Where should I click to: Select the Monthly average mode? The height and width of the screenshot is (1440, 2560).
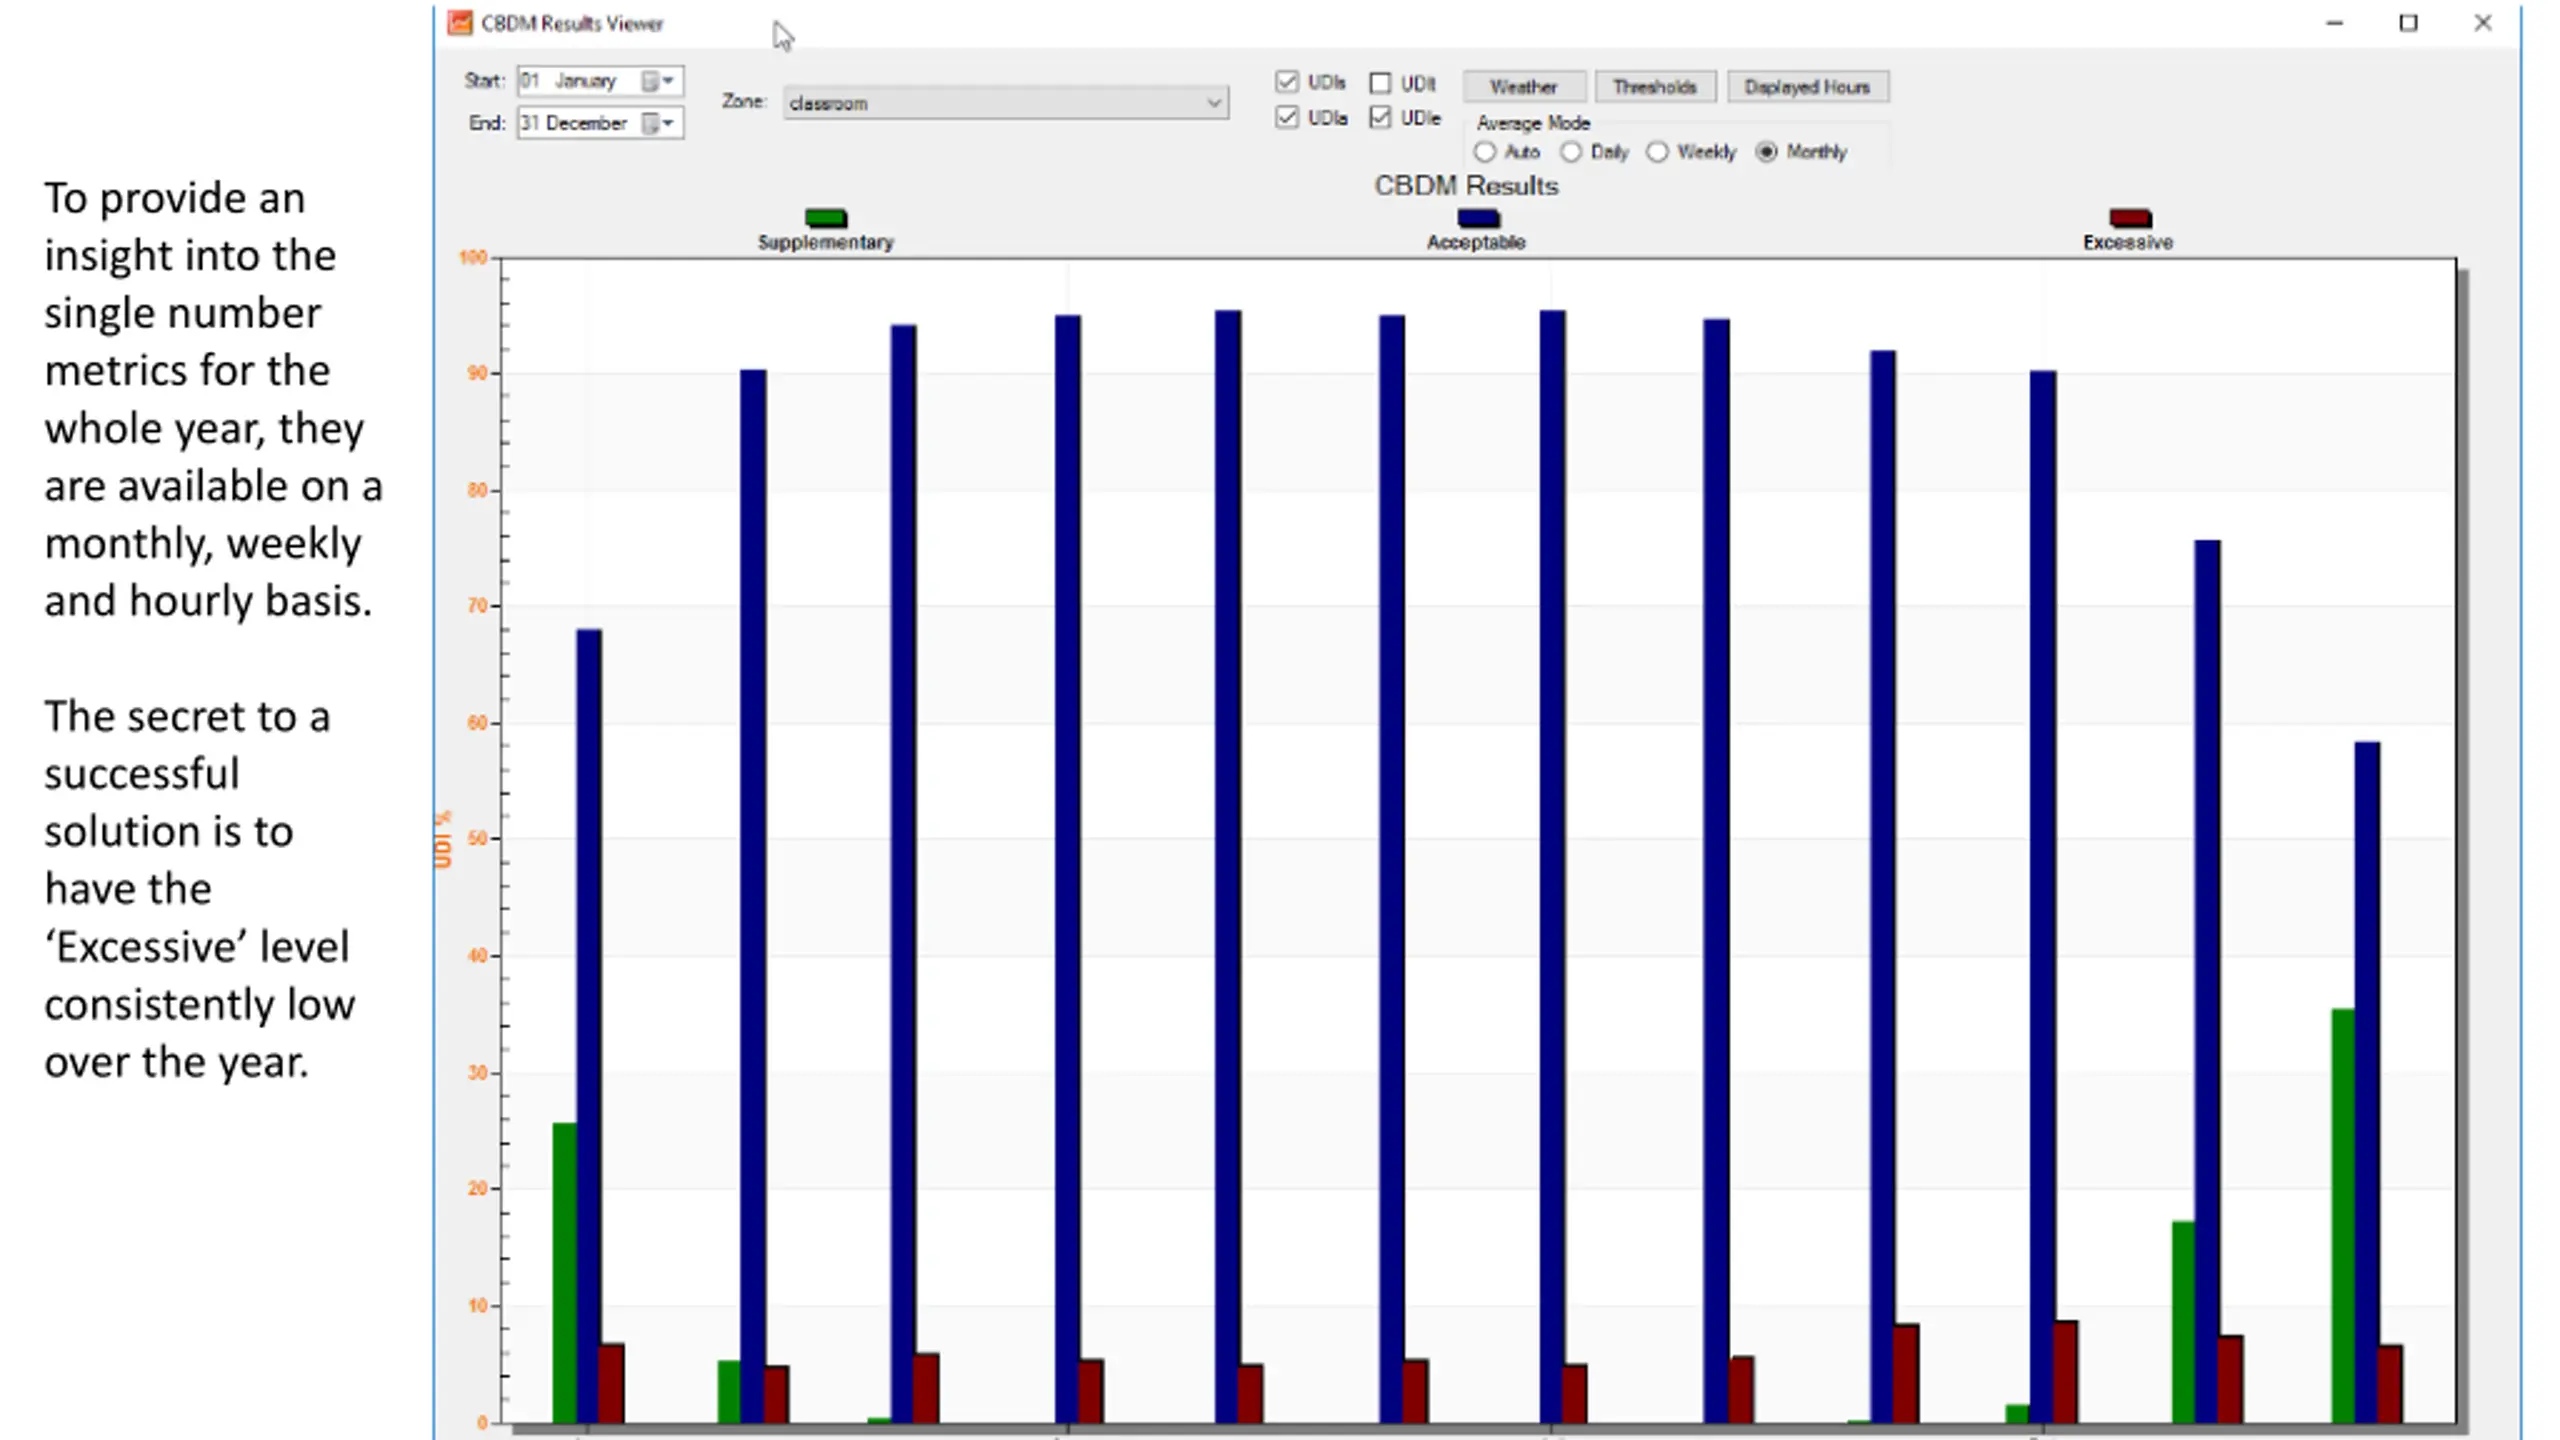(x=1767, y=152)
